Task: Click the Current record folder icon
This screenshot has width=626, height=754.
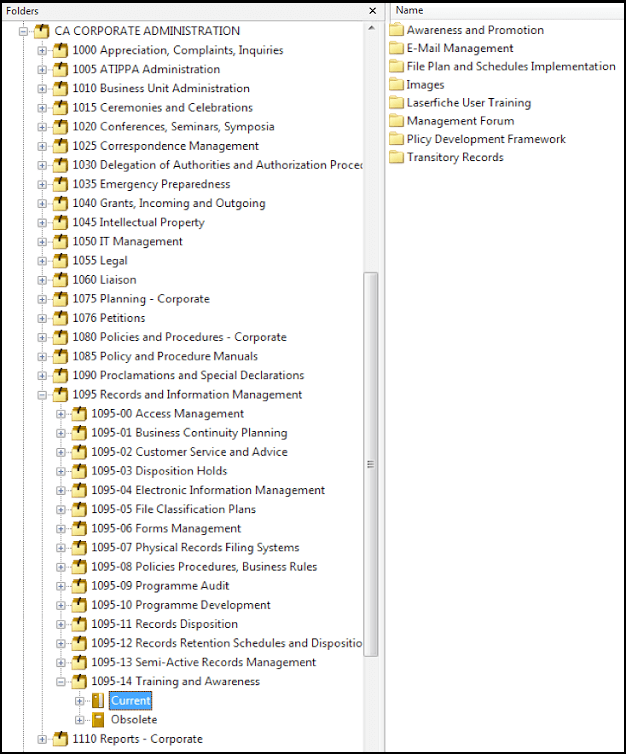Action: [98, 701]
